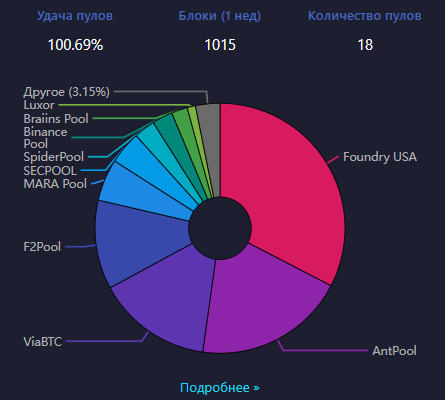Click the AntPool chart label
445x400 pixels.
coord(394,351)
